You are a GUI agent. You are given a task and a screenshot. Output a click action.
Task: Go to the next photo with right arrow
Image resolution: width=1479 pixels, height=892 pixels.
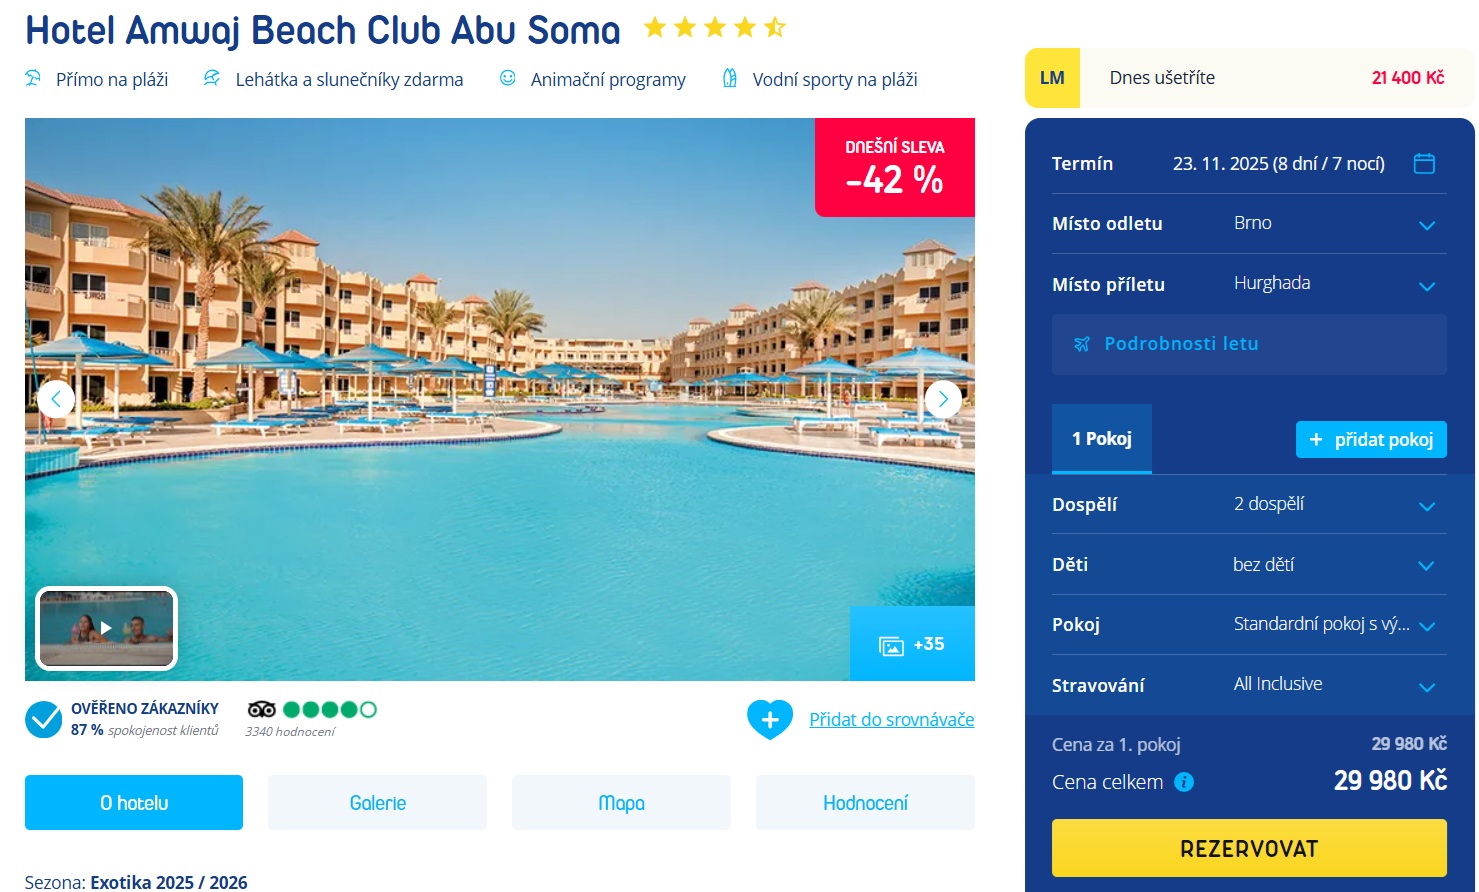[x=943, y=399]
